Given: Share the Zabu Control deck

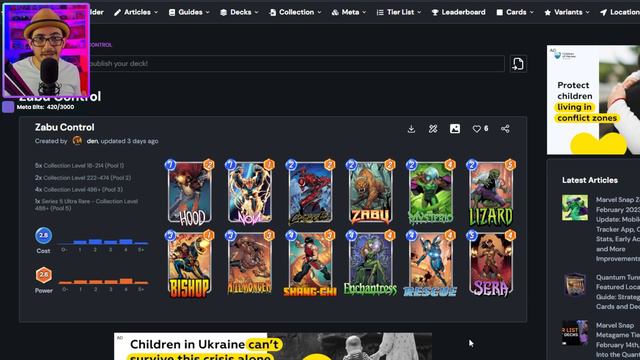Looking at the screenshot, I should [x=505, y=129].
